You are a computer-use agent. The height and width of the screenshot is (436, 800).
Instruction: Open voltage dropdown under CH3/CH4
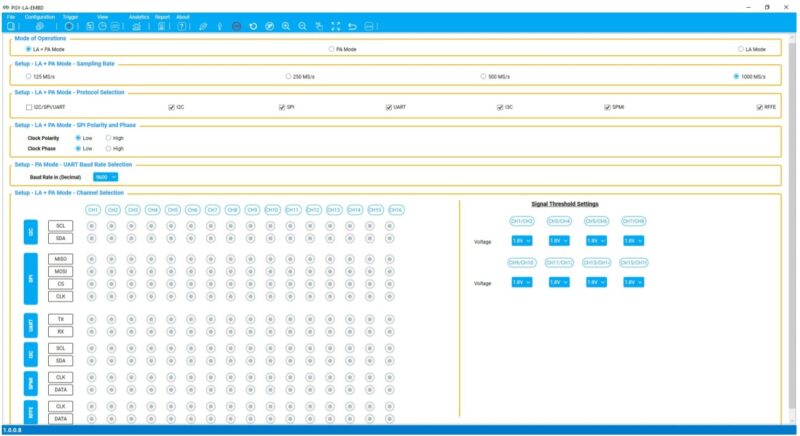(x=559, y=241)
